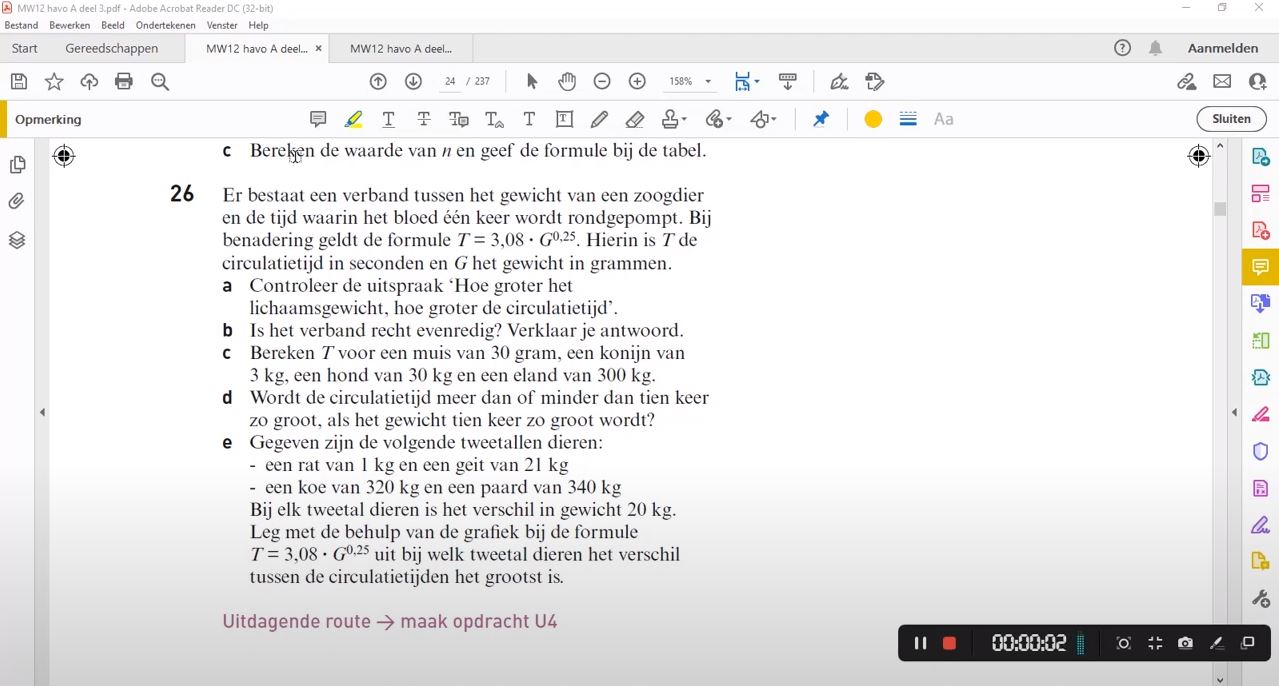Open attachments paperclip panel

(17, 202)
